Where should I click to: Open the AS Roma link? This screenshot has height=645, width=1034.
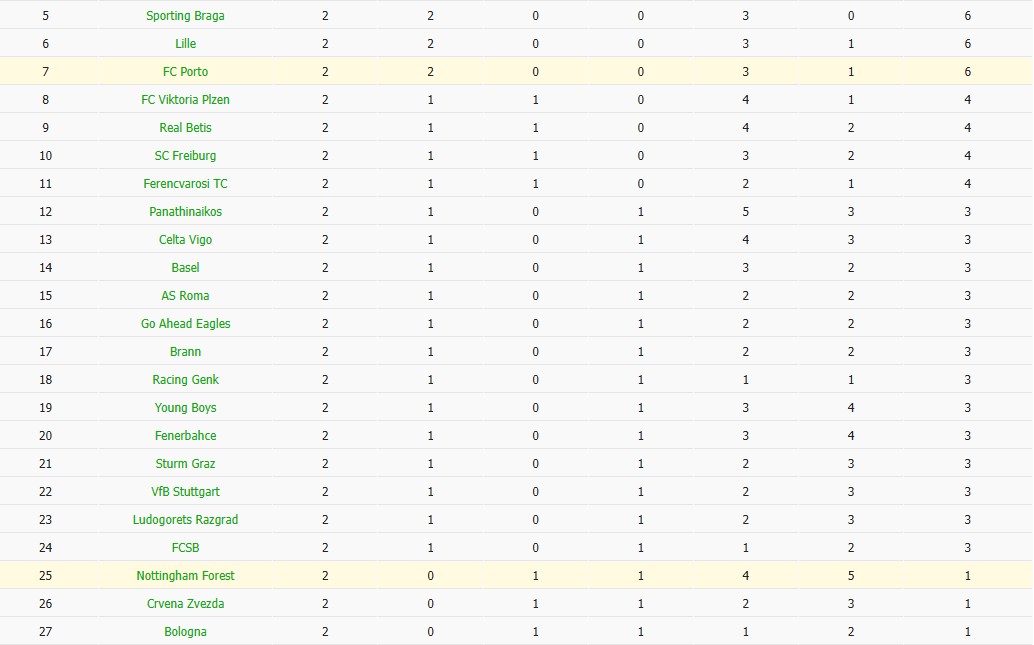(185, 296)
